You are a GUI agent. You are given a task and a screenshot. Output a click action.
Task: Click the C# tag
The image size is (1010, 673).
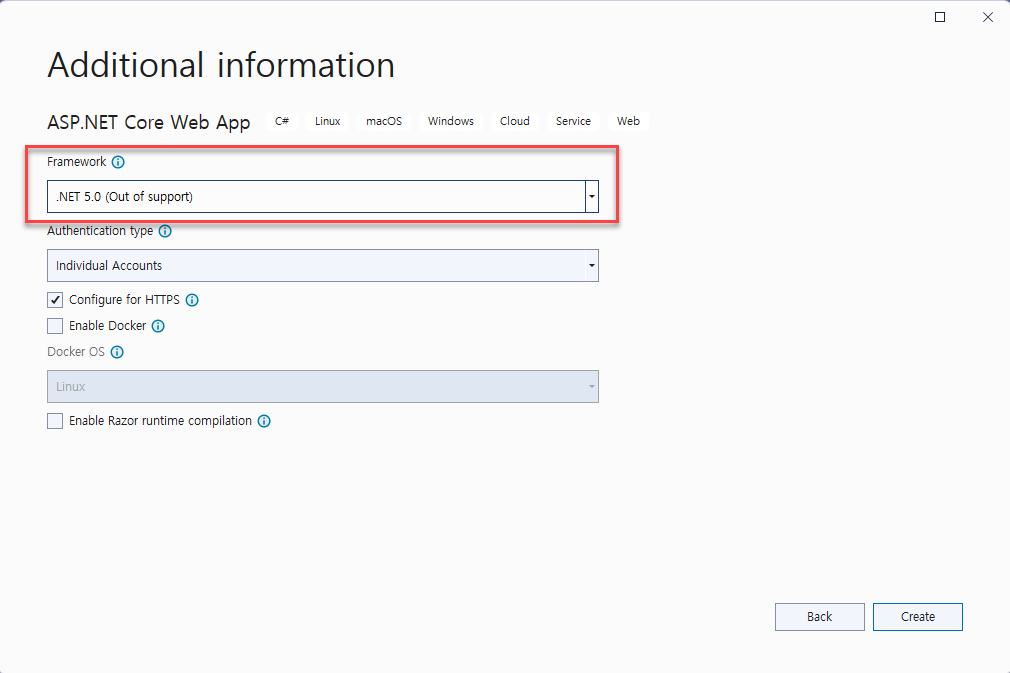tap(282, 121)
